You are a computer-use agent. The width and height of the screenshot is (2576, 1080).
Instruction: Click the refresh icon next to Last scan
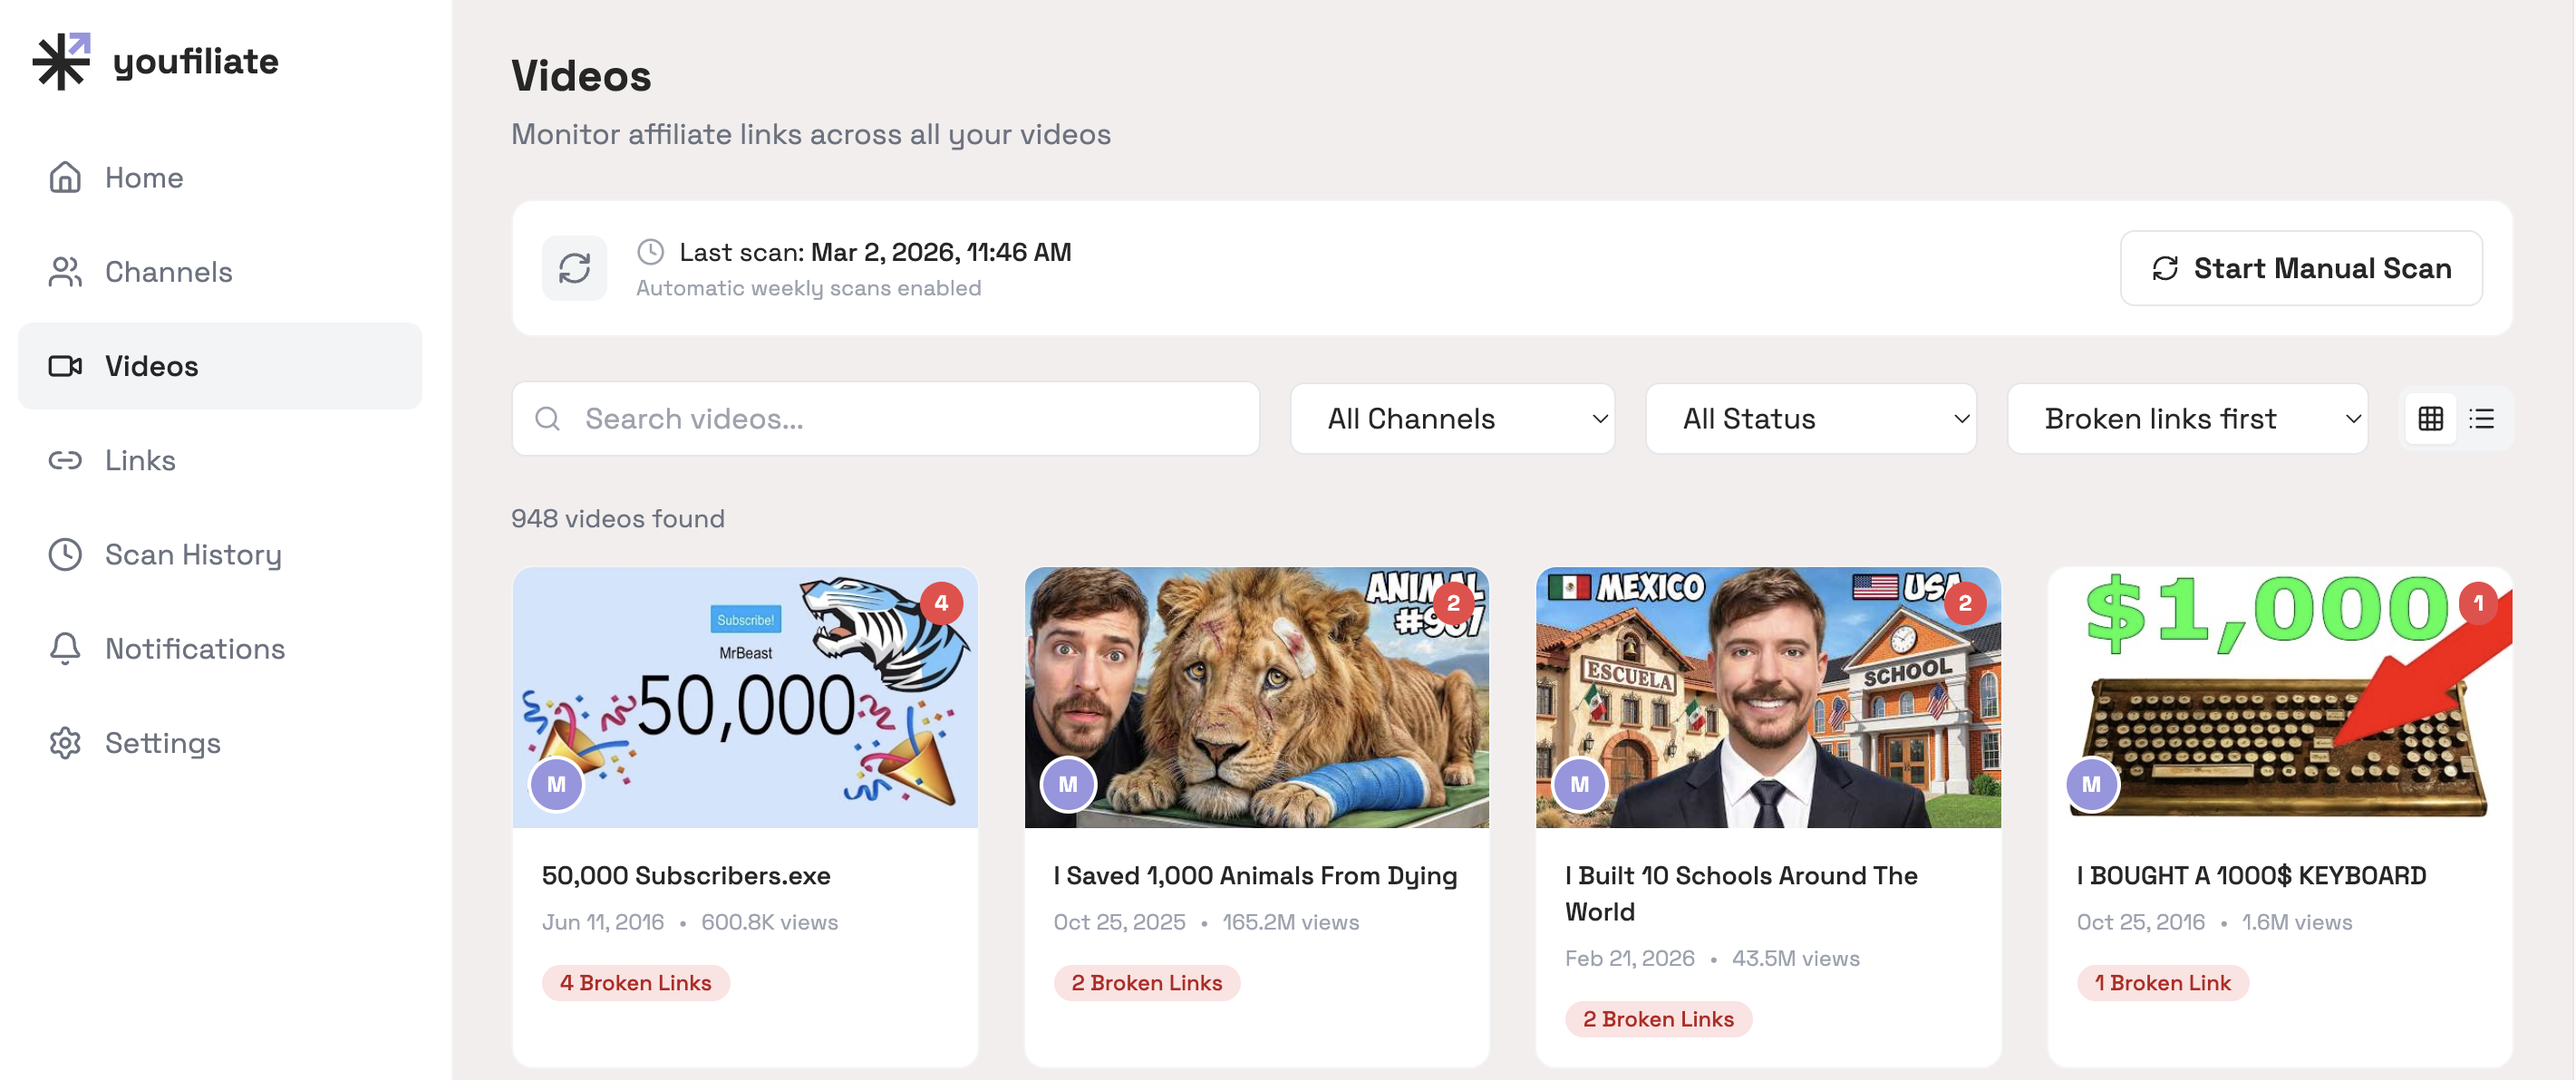(x=575, y=267)
